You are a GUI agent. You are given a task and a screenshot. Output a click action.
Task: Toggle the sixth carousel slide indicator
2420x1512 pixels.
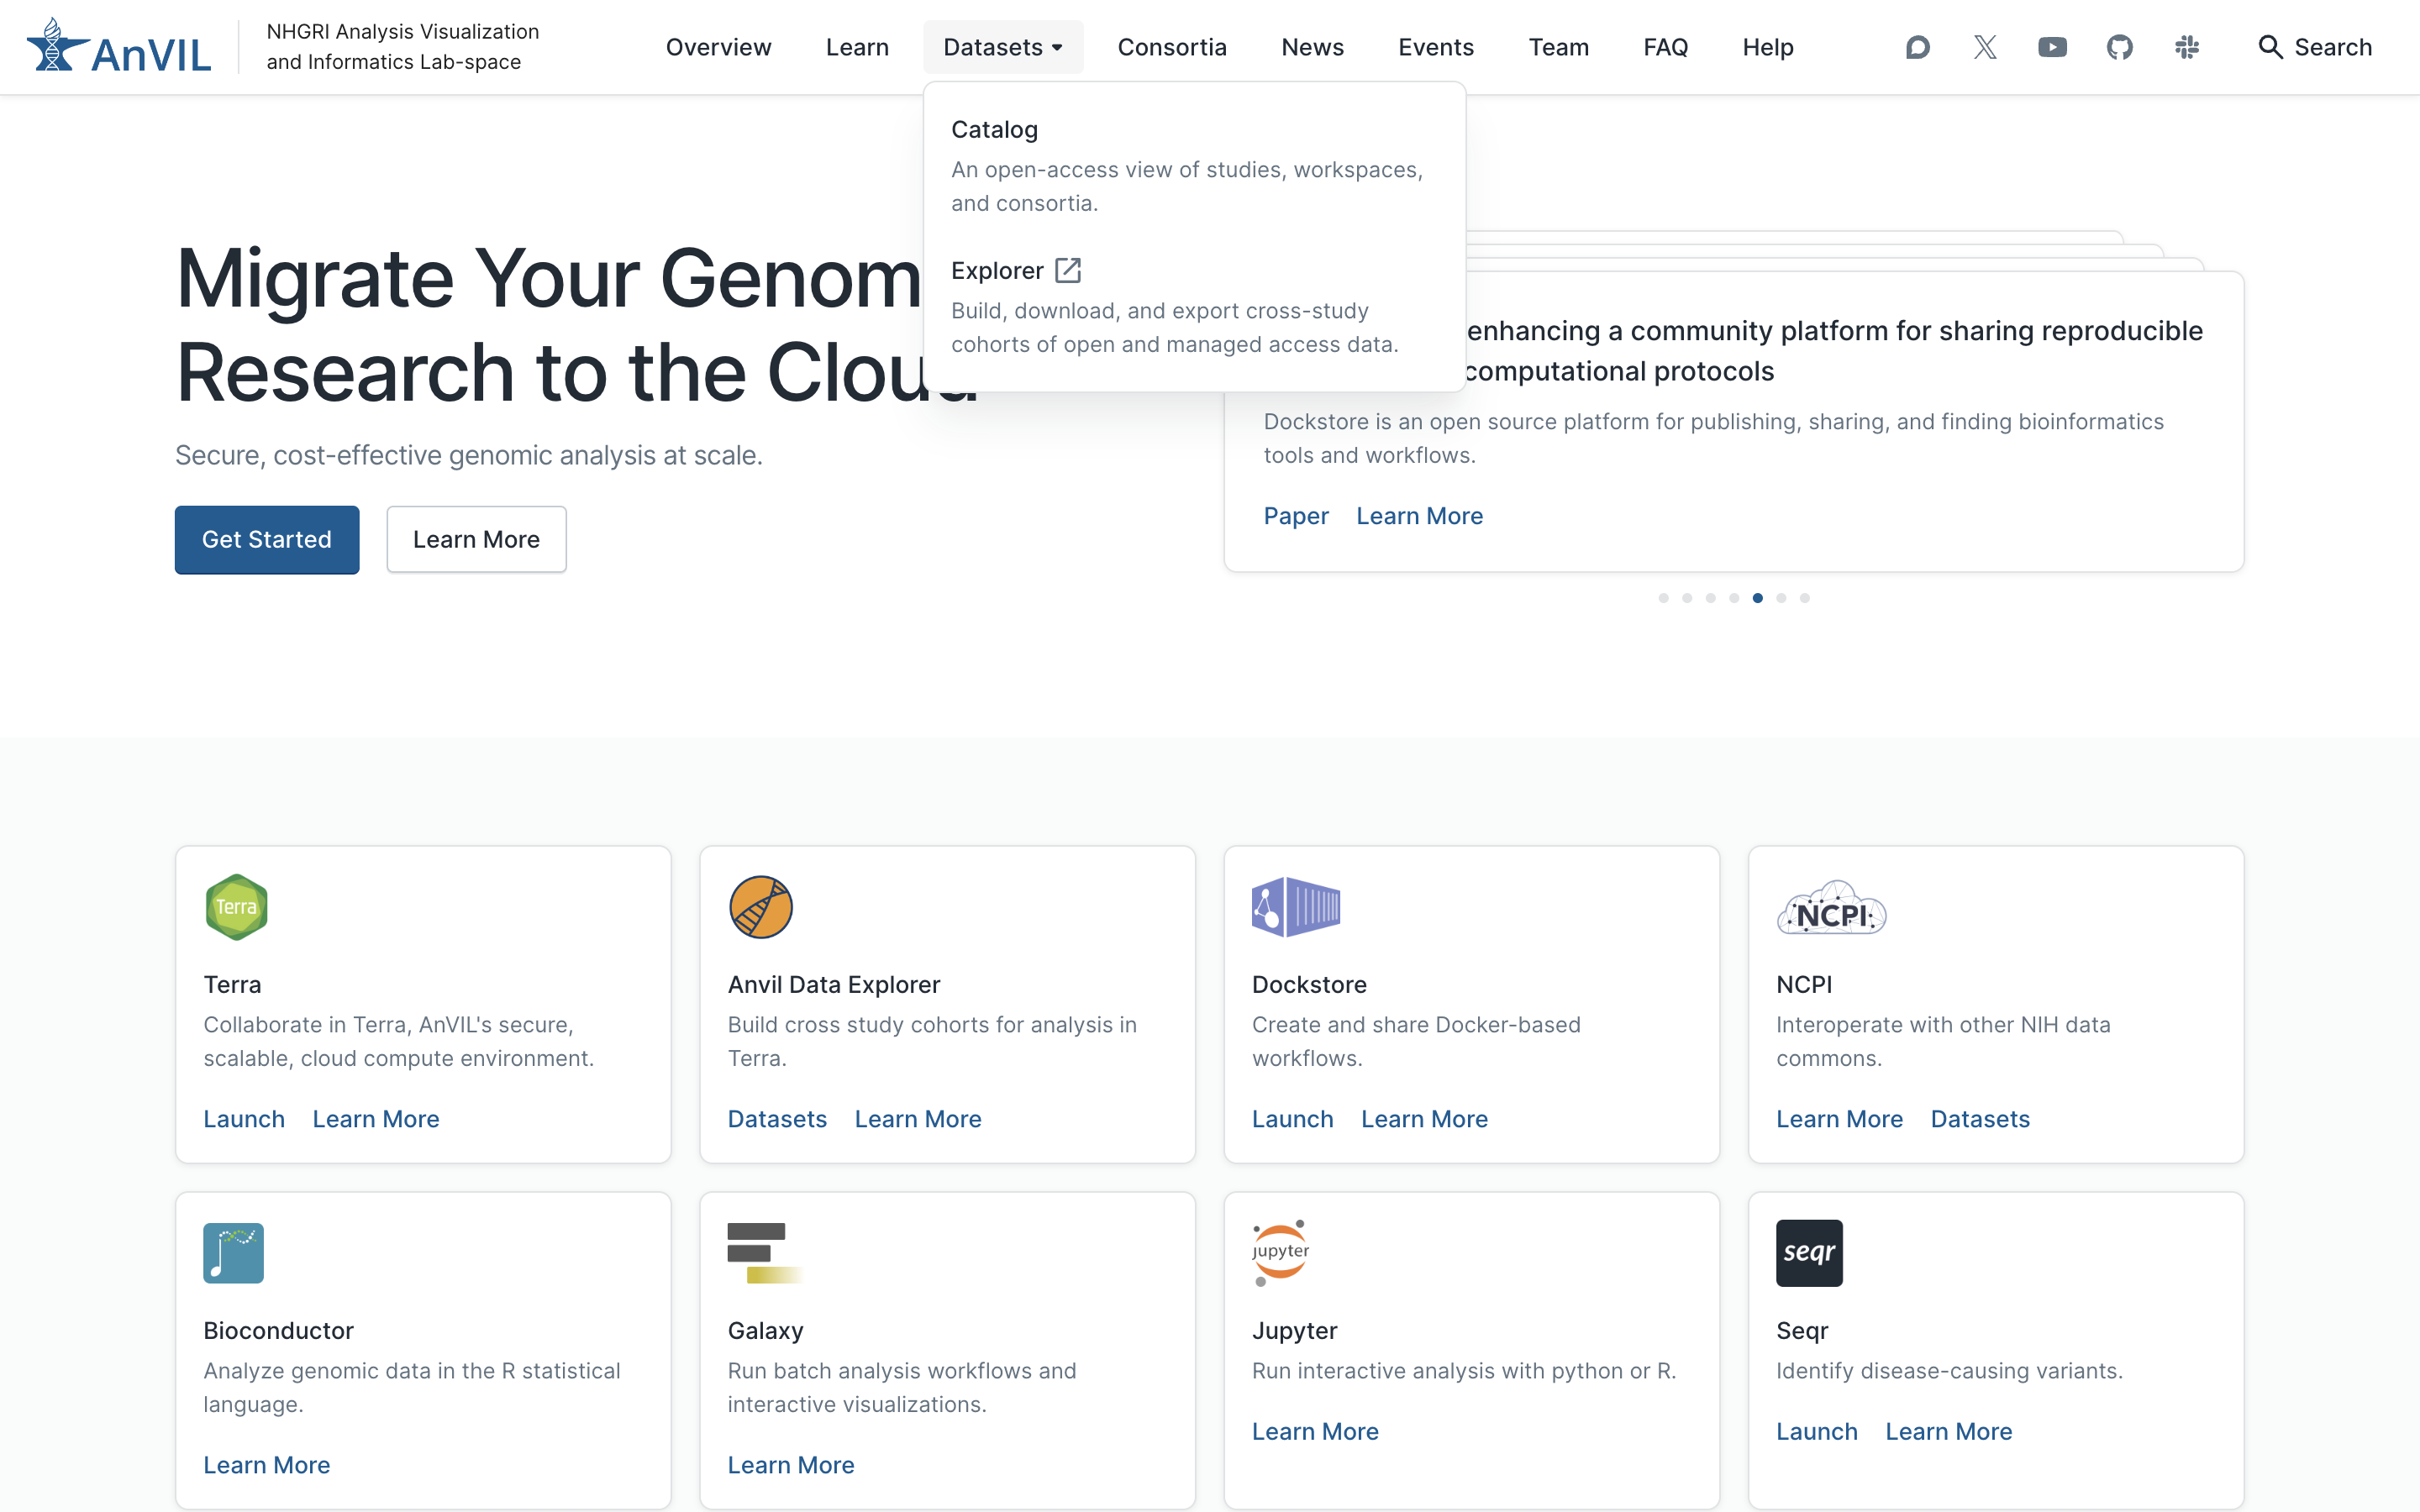coord(1781,597)
